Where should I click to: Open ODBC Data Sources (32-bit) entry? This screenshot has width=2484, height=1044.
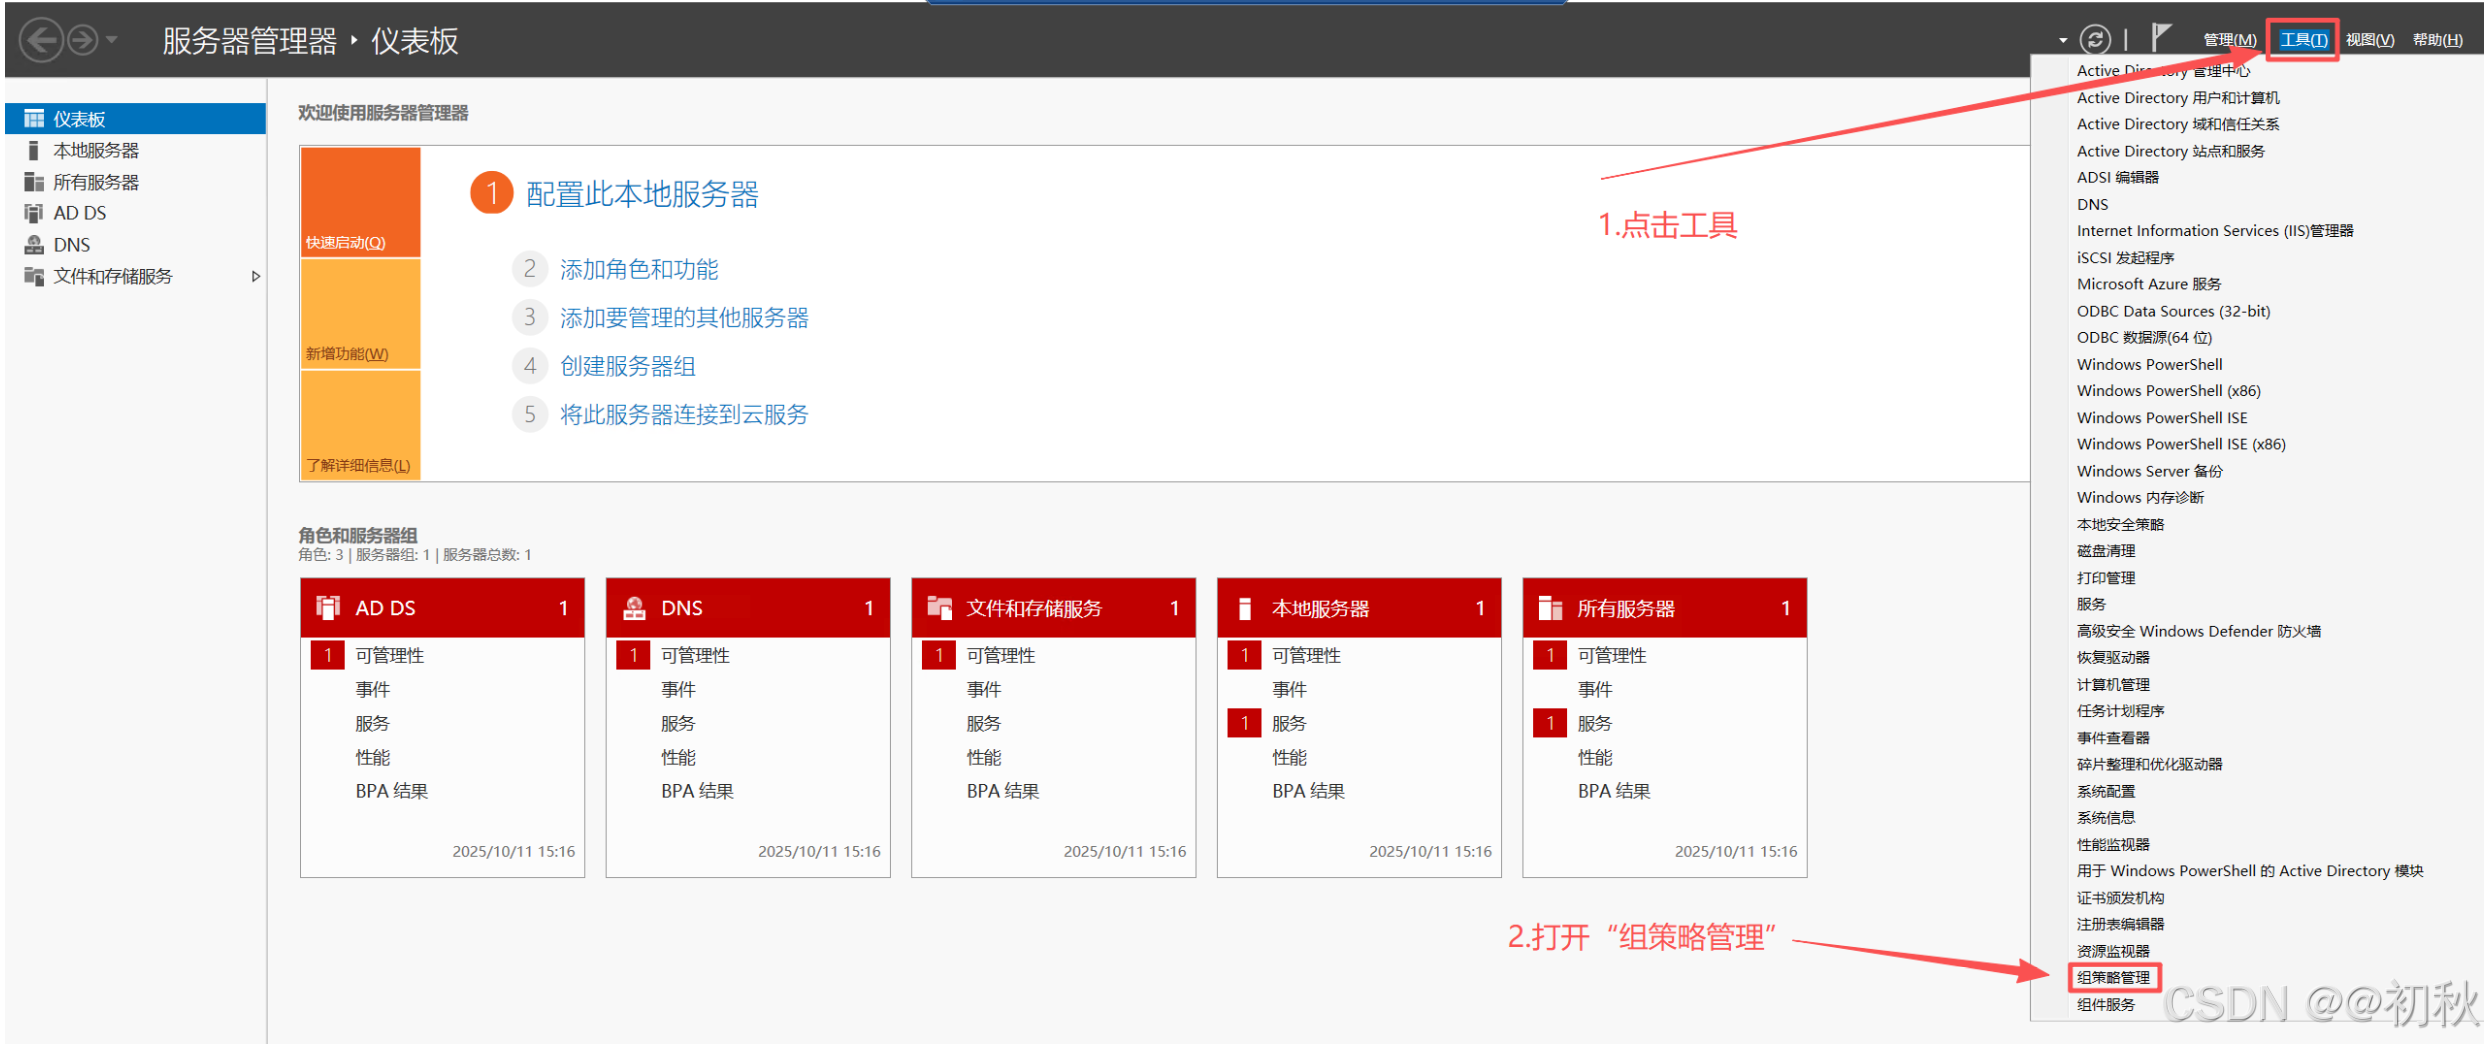tap(2173, 311)
